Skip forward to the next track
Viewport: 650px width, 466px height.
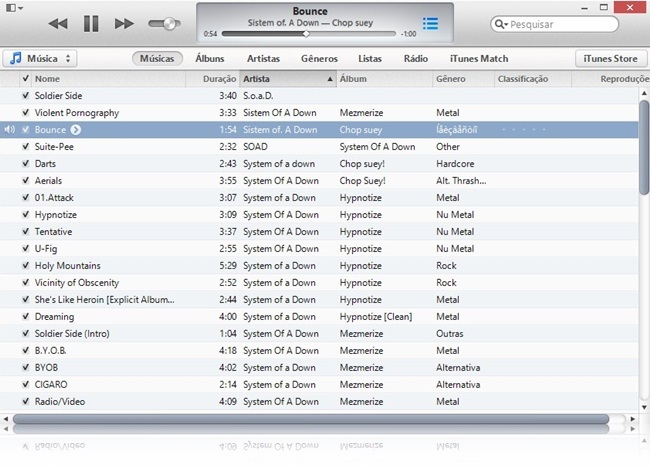coord(124,24)
